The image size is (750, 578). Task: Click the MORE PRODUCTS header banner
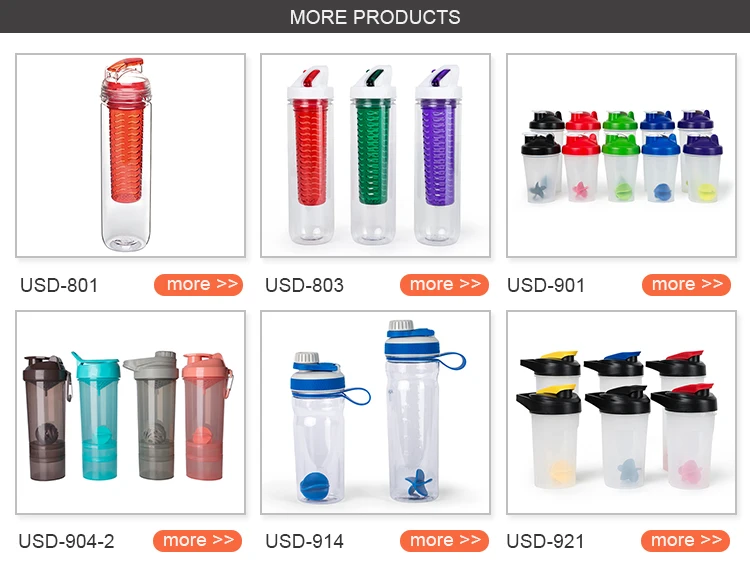375,17
